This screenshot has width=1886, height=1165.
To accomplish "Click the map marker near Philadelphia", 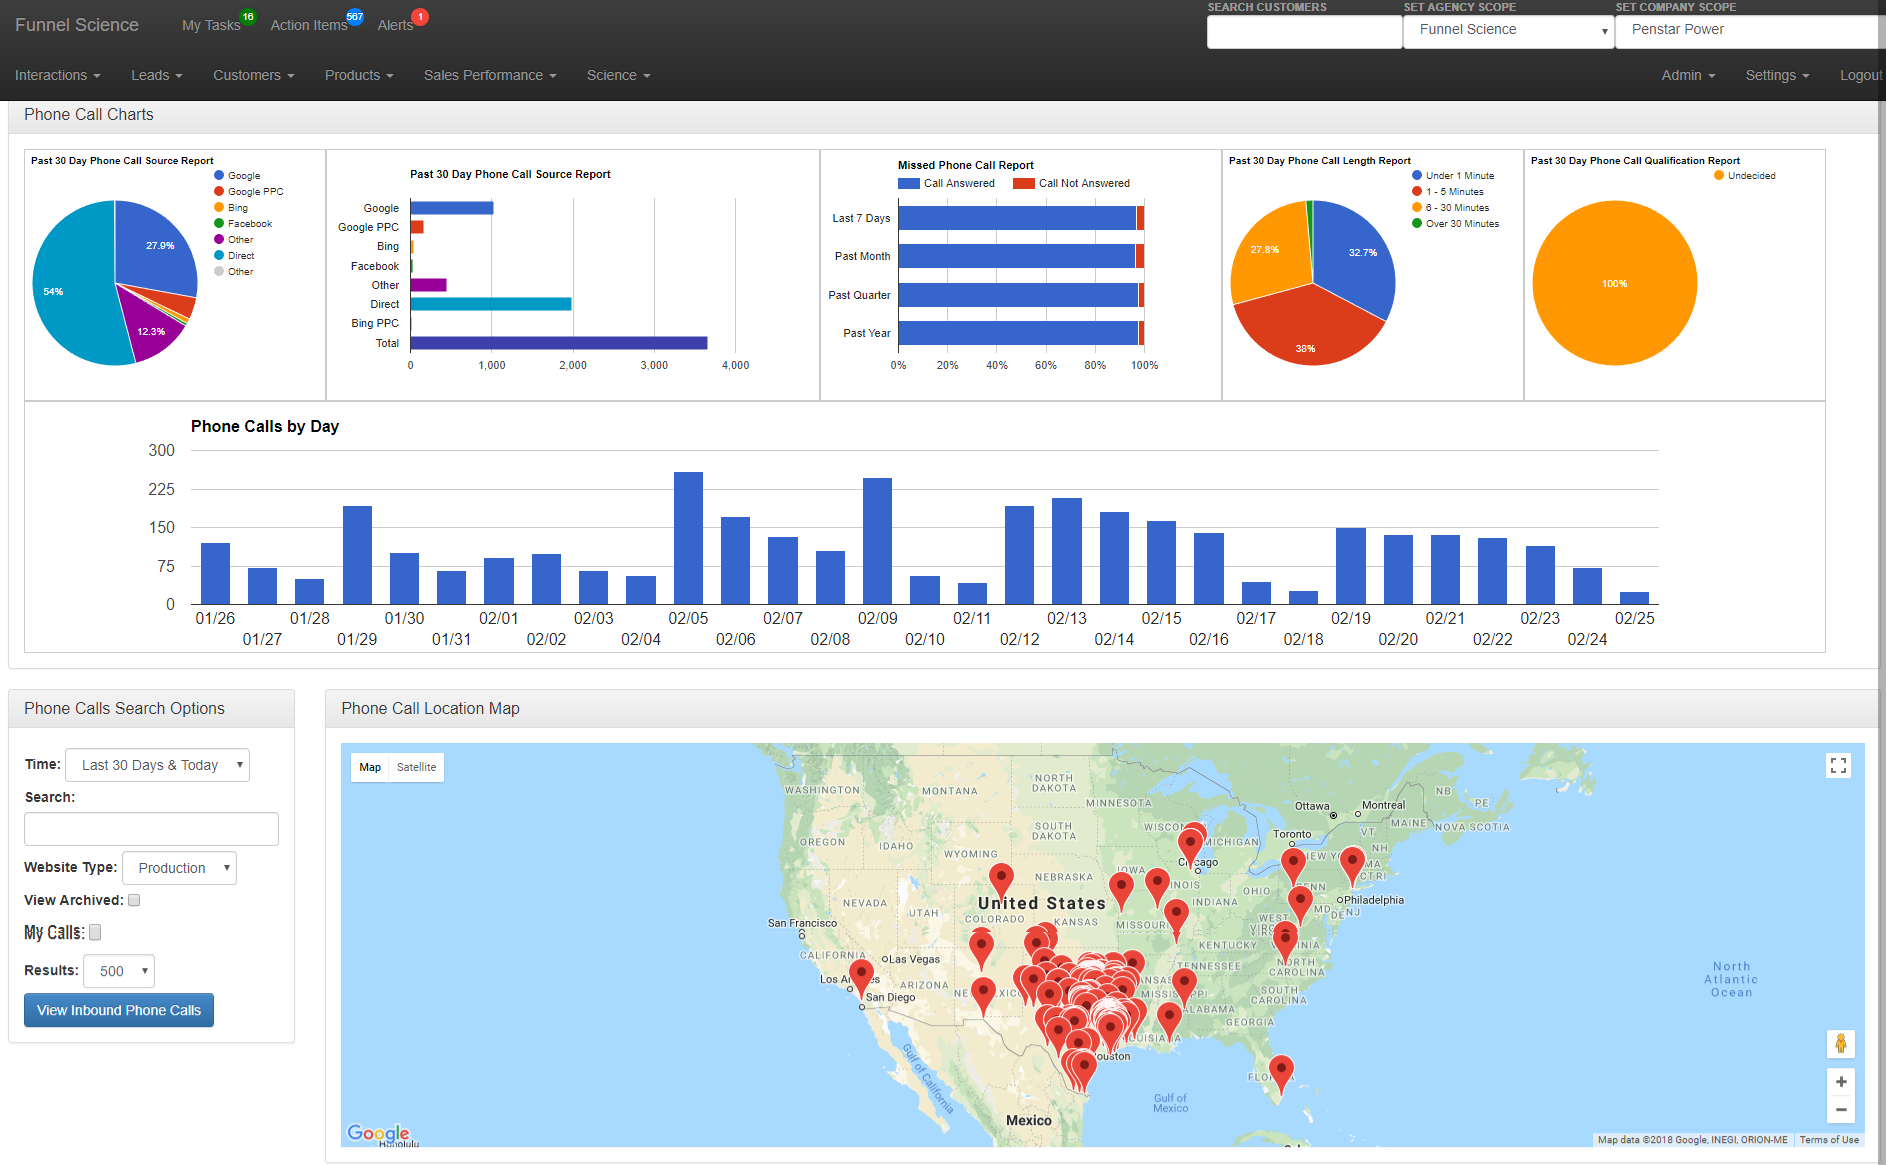I will [1300, 904].
